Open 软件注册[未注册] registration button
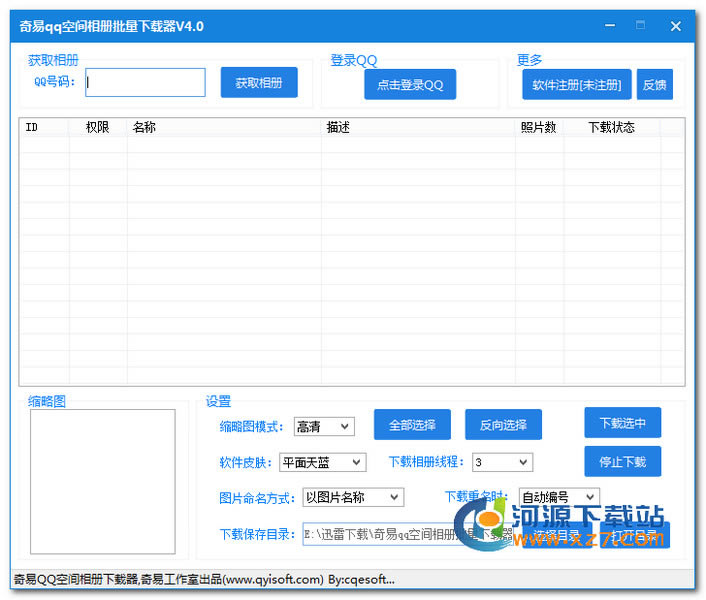 coord(576,84)
